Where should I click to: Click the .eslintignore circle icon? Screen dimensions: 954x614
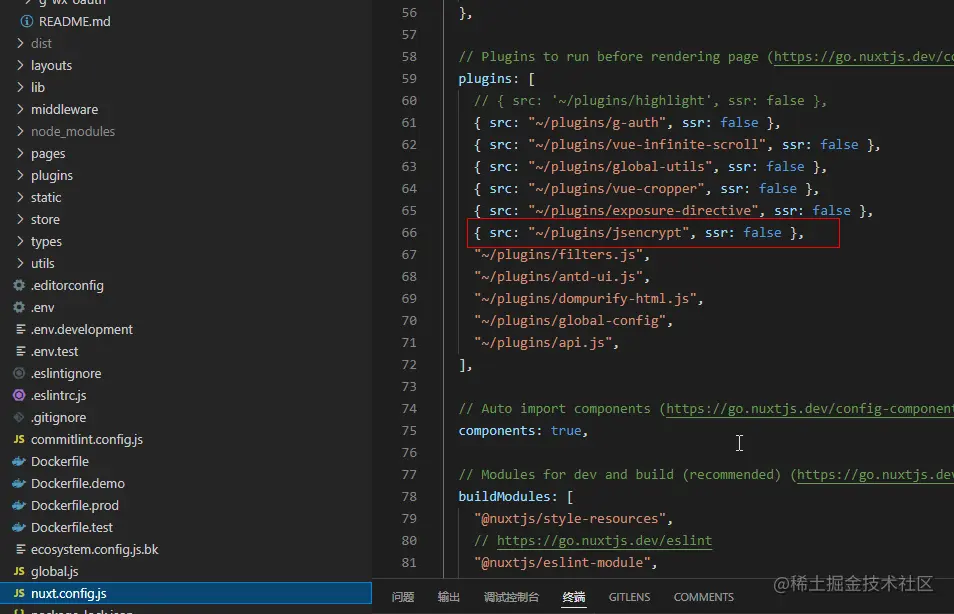point(19,373)
